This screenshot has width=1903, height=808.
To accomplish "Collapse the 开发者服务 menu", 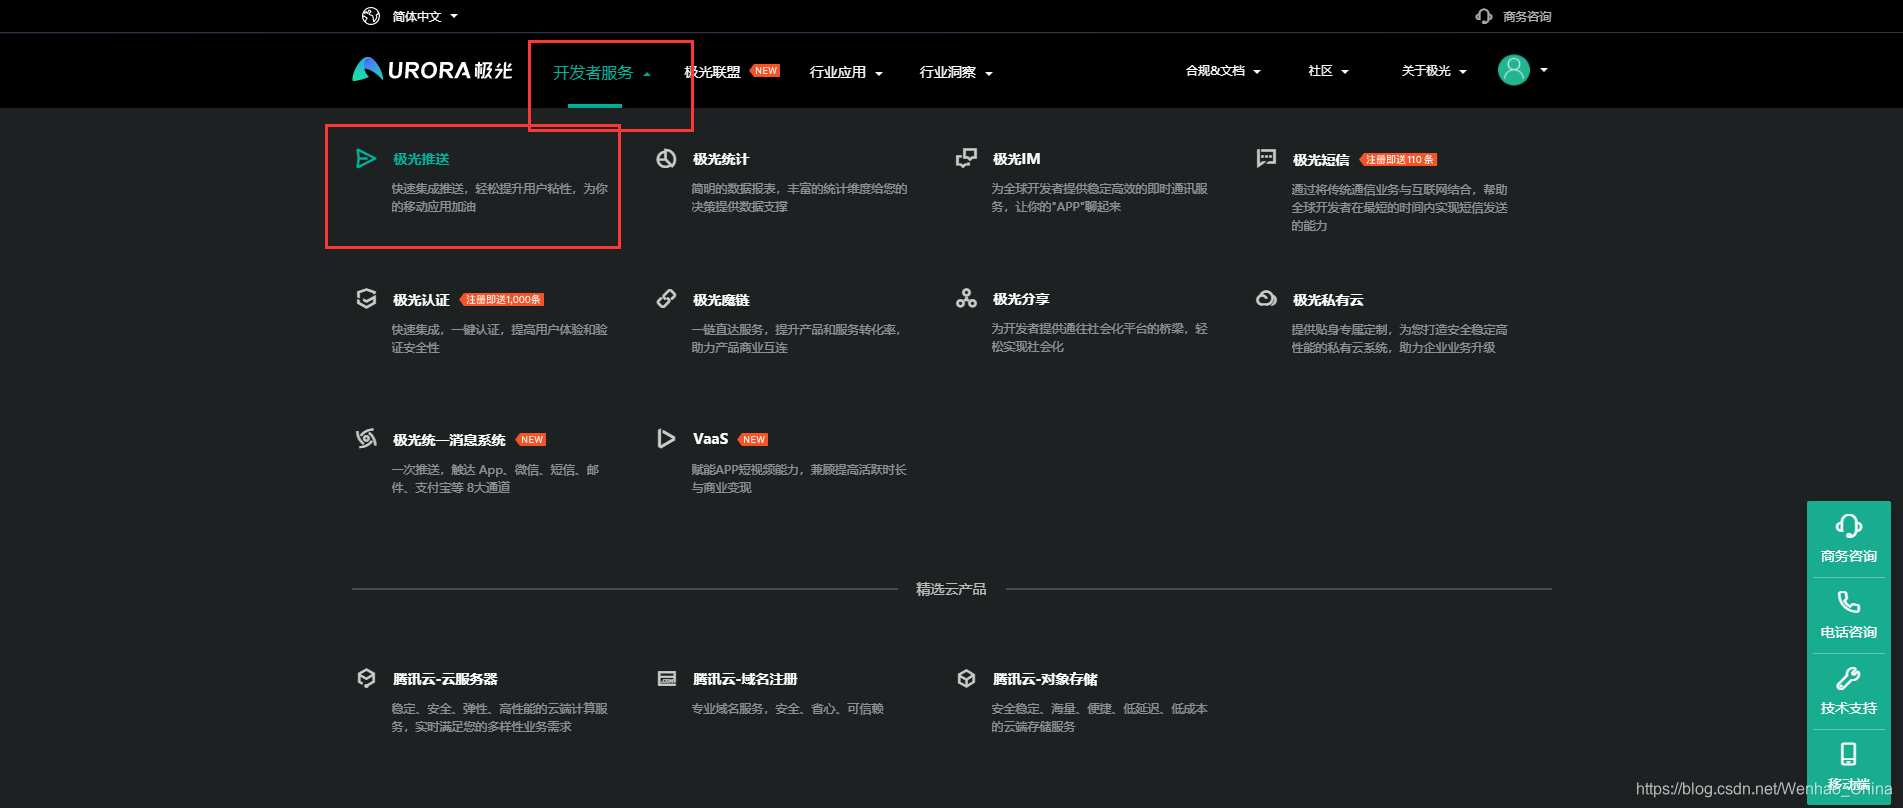I will [x=602, y=73].
